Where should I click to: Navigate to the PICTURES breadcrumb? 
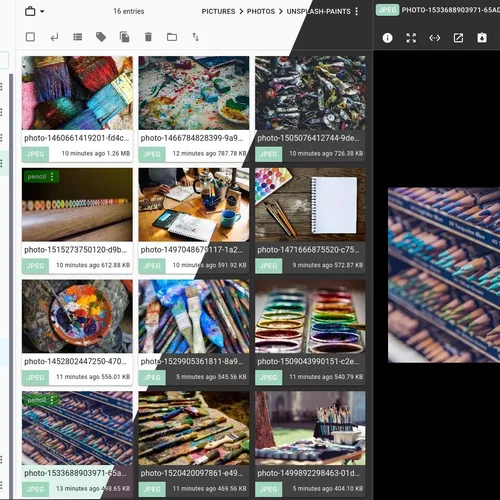click(x=218, y=11)
